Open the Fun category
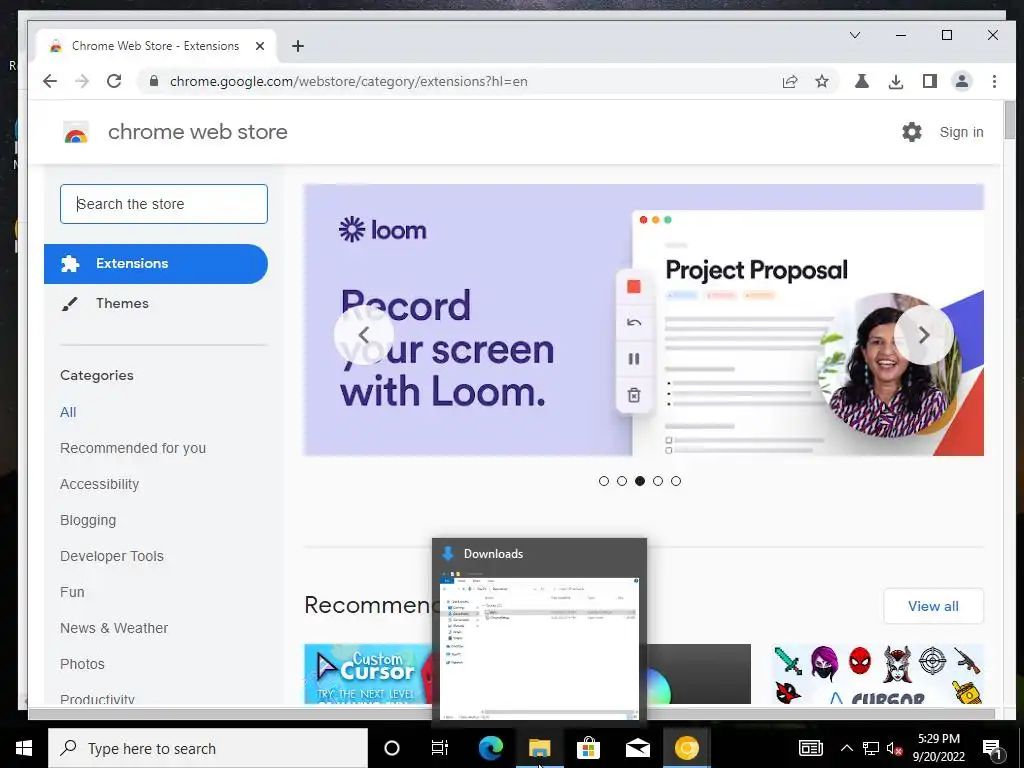The height and width of the screenshot is (768, 1024). 72,592
